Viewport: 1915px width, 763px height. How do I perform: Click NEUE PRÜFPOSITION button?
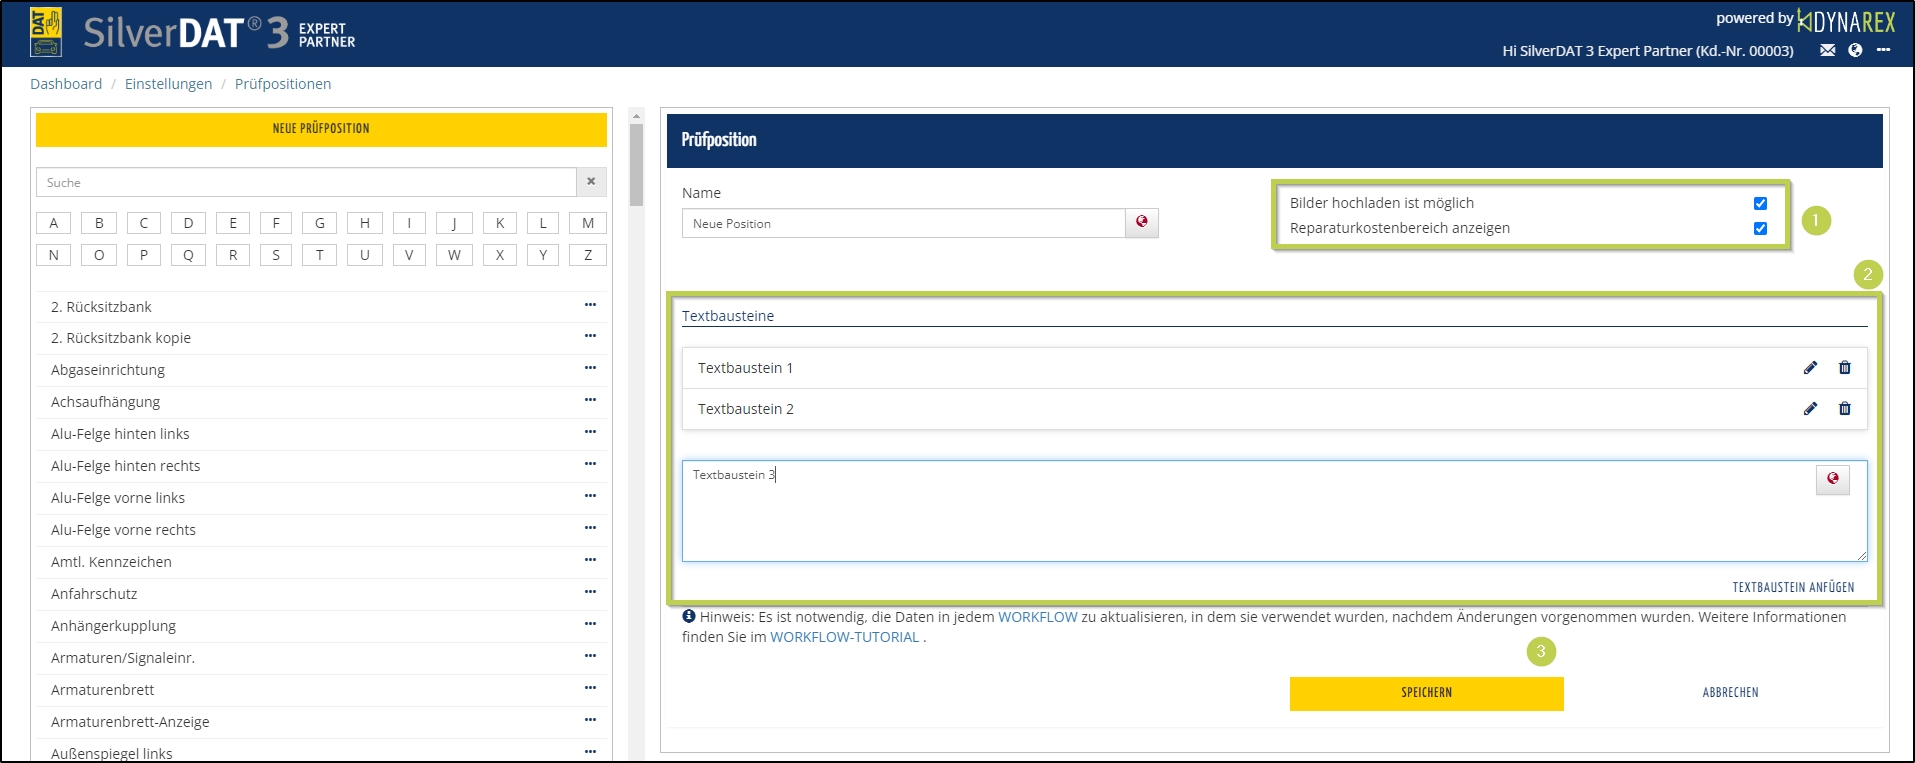[x=321, y=129]
